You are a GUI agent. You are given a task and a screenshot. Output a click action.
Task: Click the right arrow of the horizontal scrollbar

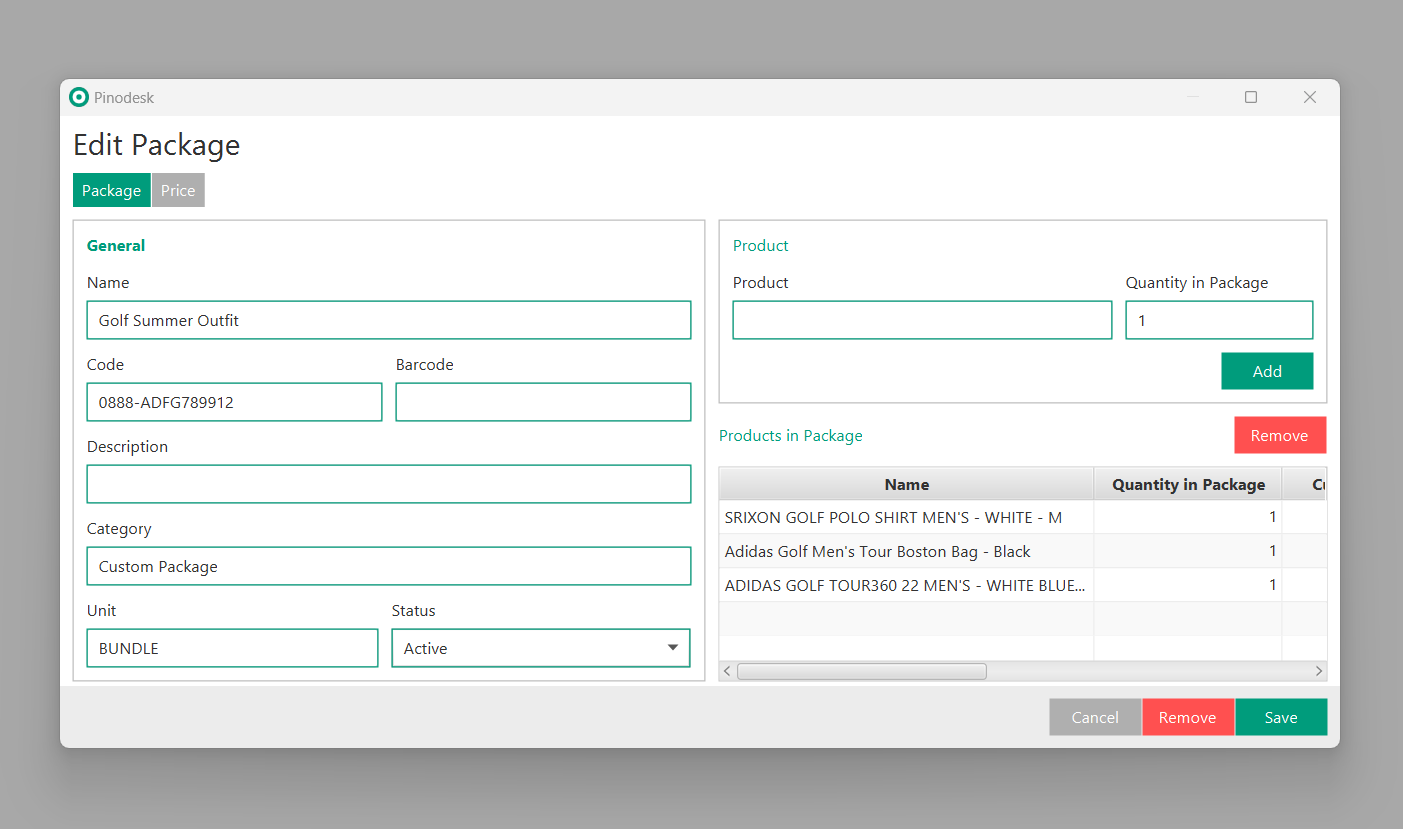tap(1318, 670)
